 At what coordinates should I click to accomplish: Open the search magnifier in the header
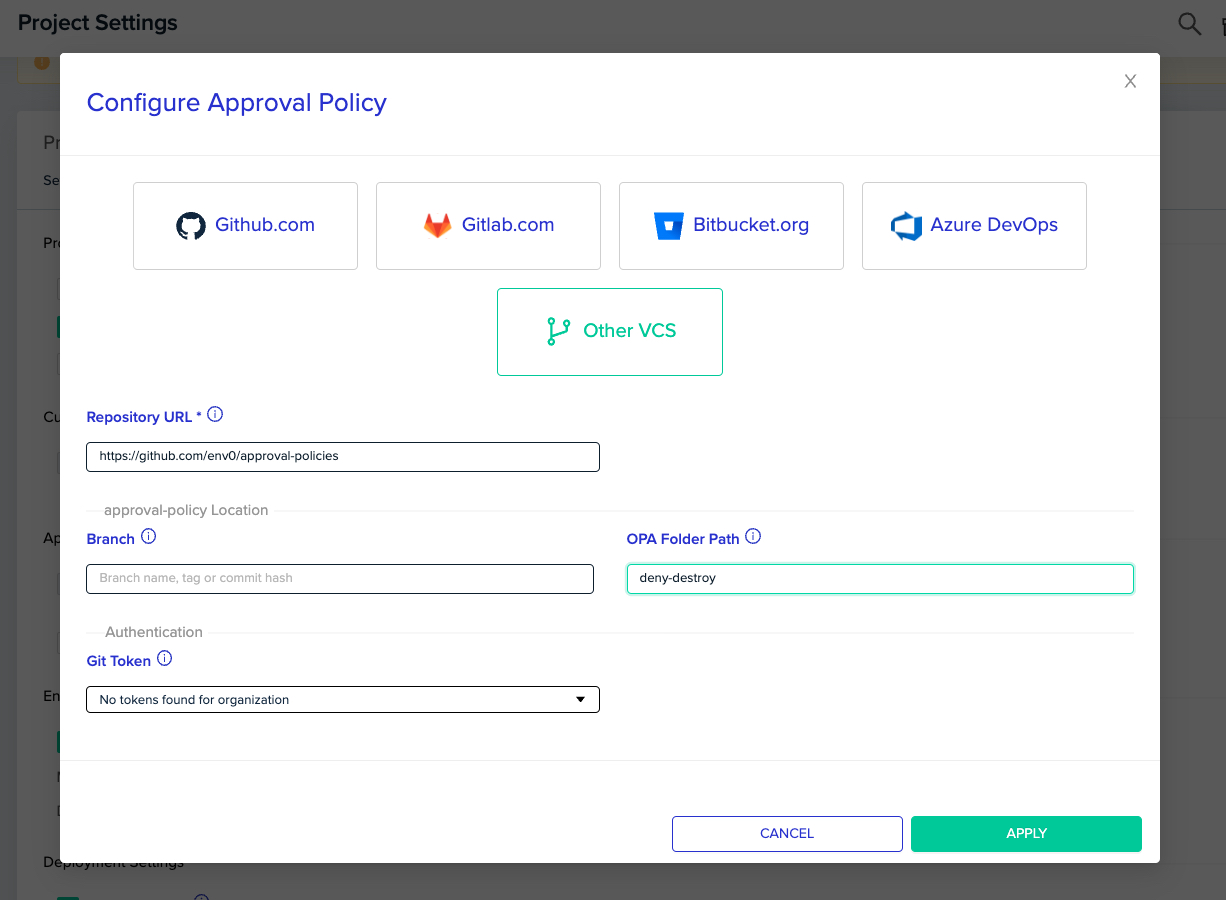(1189, 24)
